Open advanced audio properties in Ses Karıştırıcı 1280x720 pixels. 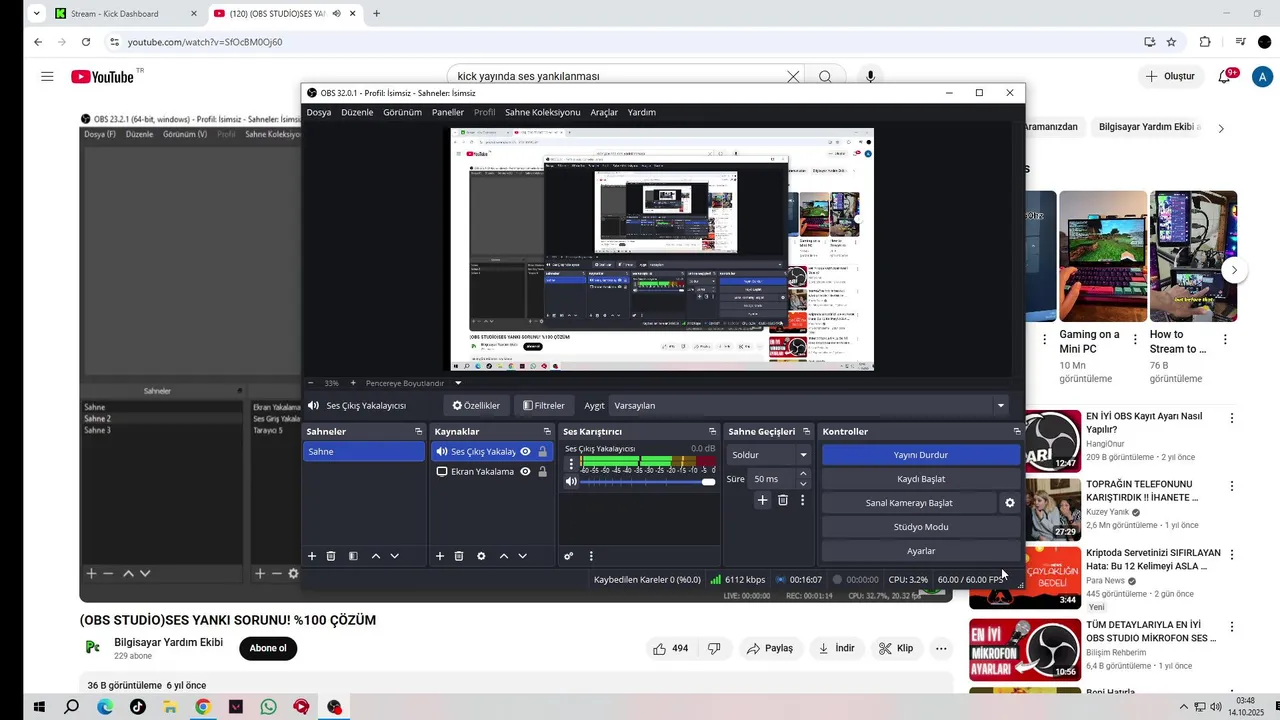[x=568, y=556]
